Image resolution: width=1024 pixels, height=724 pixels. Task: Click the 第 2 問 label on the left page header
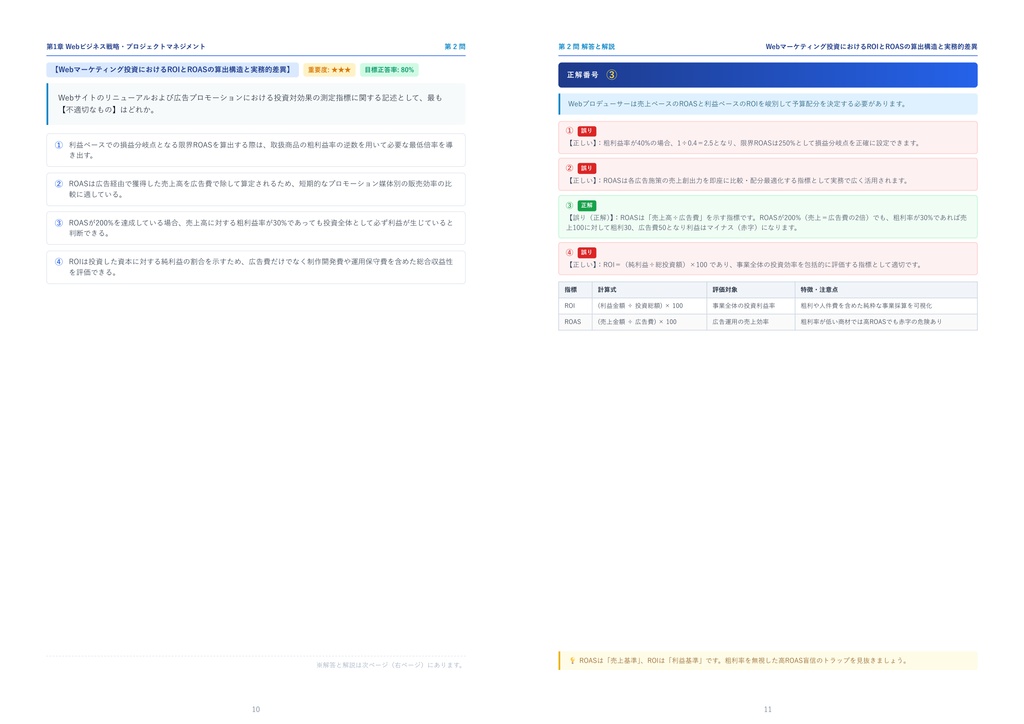[455, 46]
